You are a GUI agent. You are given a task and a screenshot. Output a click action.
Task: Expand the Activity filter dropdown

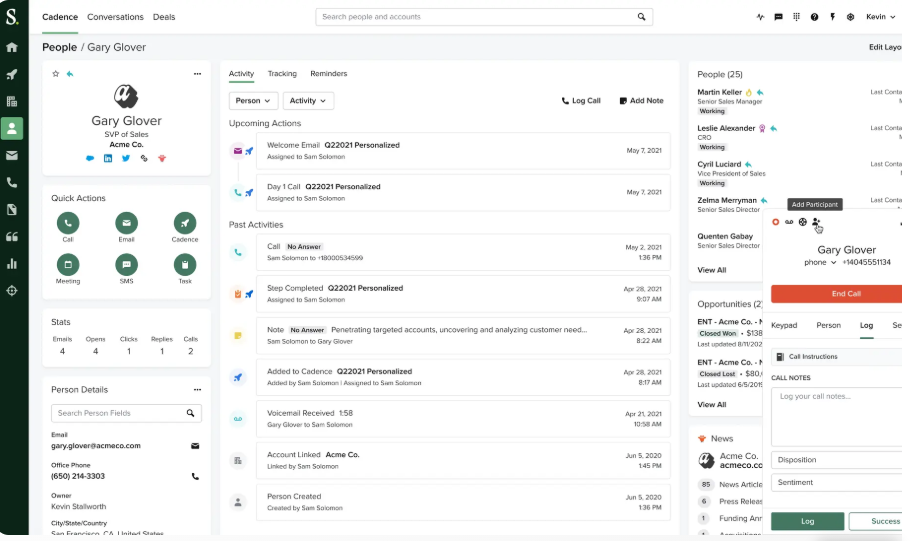tap(308, 101)
